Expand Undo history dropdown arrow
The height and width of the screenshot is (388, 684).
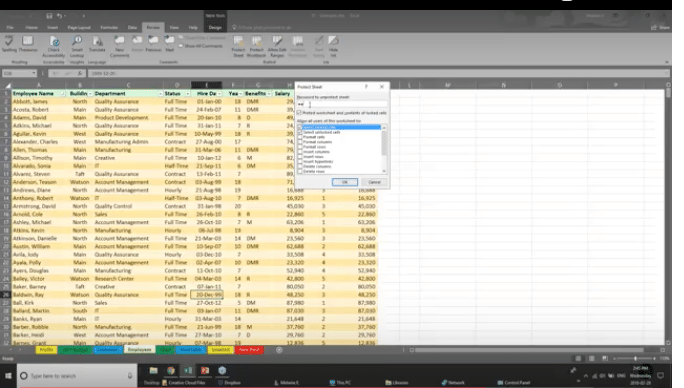coord(65,16)
